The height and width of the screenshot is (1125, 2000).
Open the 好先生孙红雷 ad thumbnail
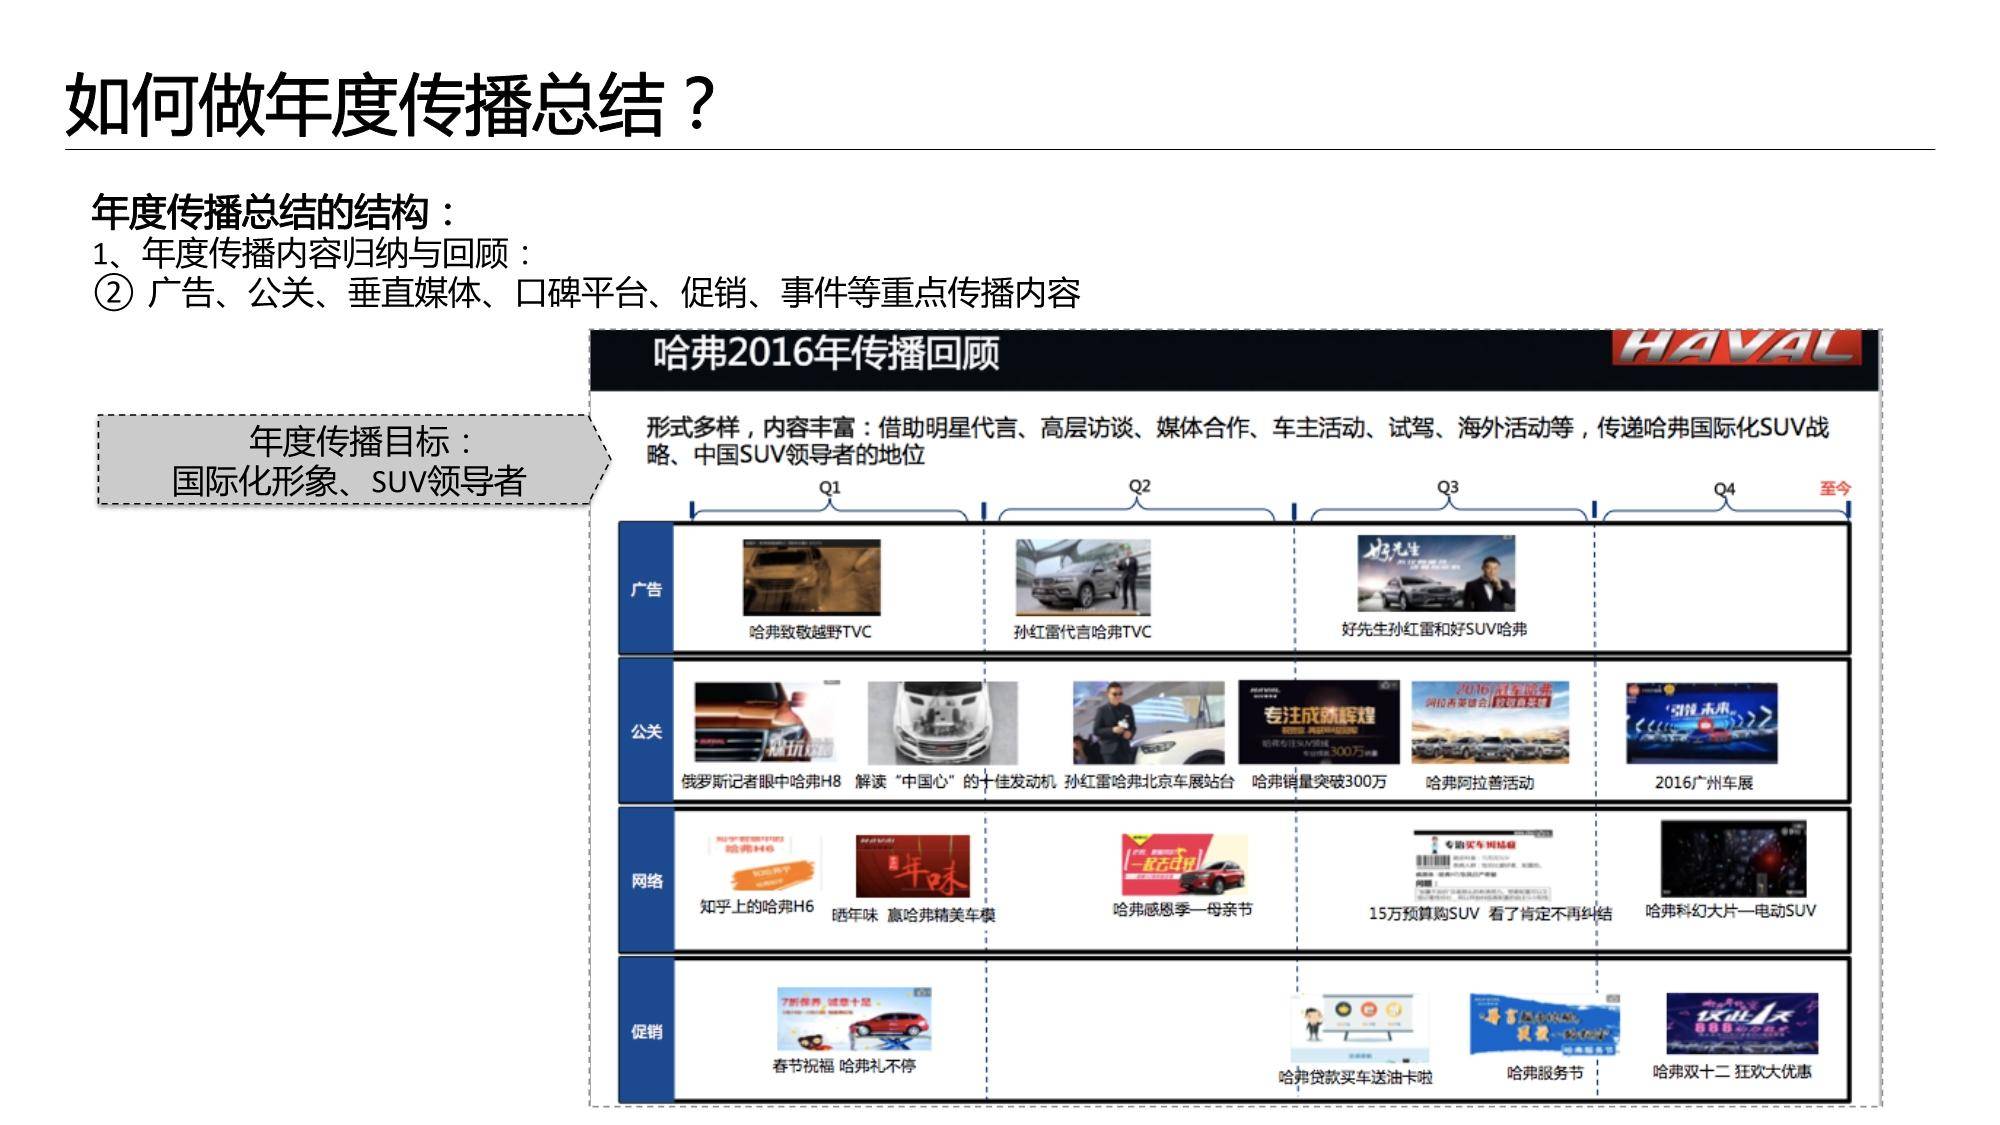tap(1436, 574)
